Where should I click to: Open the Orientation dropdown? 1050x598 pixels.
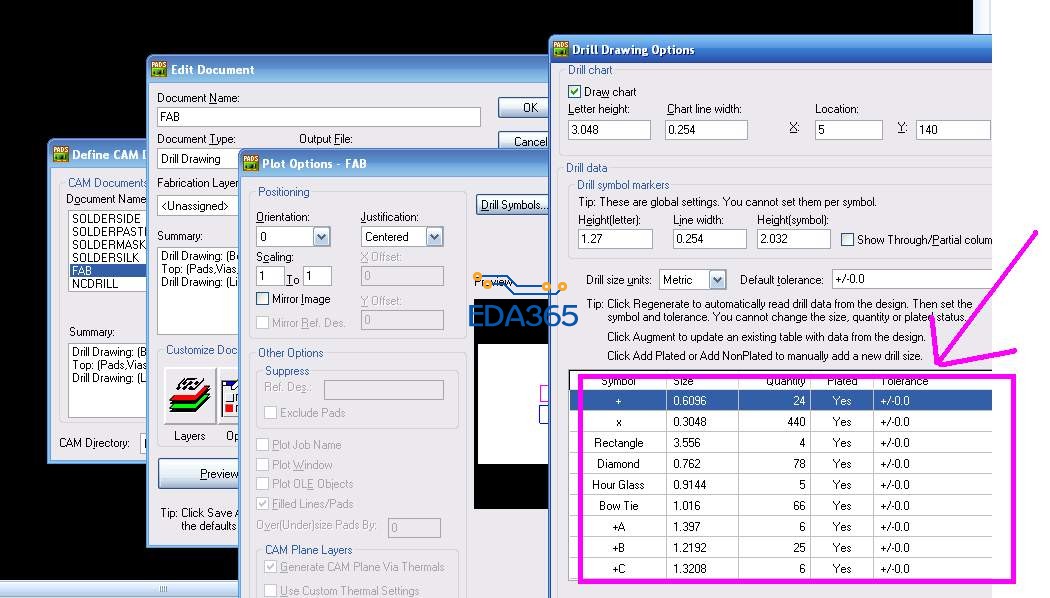click(x=321, y=236)
